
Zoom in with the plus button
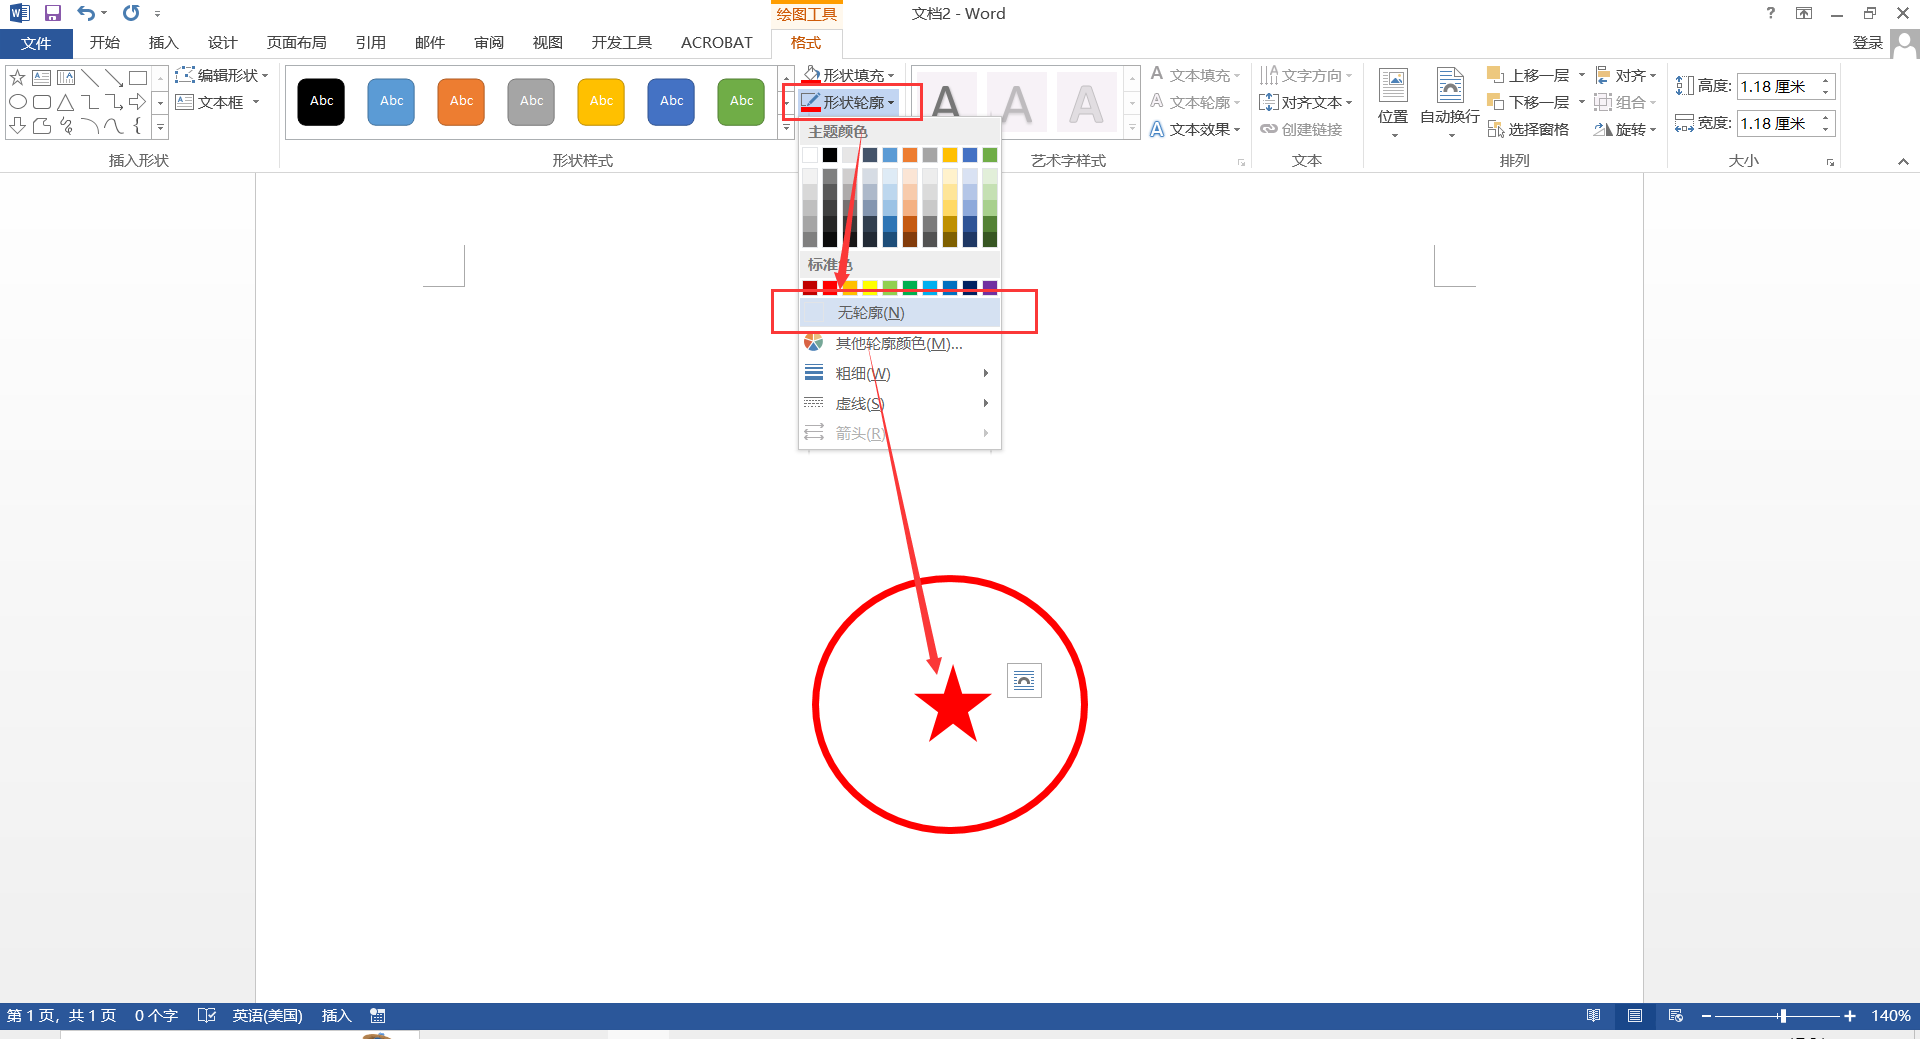click(x=1850, y=1016)
